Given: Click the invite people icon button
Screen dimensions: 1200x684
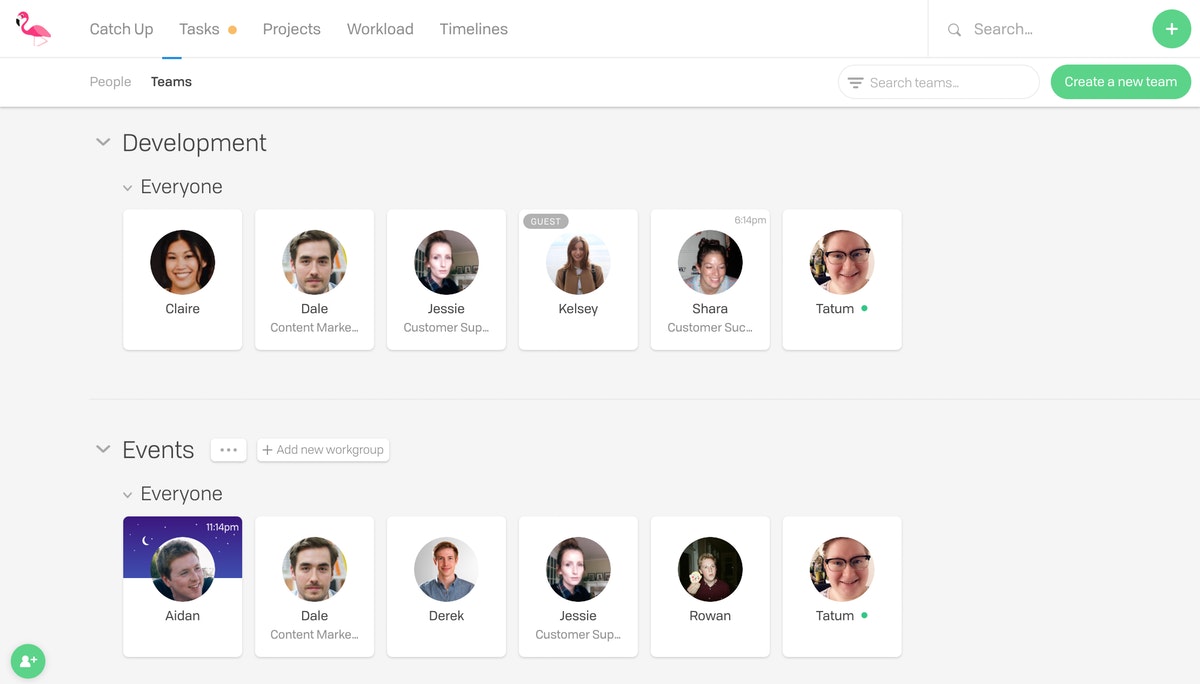Looking at the screenshot, I should click(28, 661).
